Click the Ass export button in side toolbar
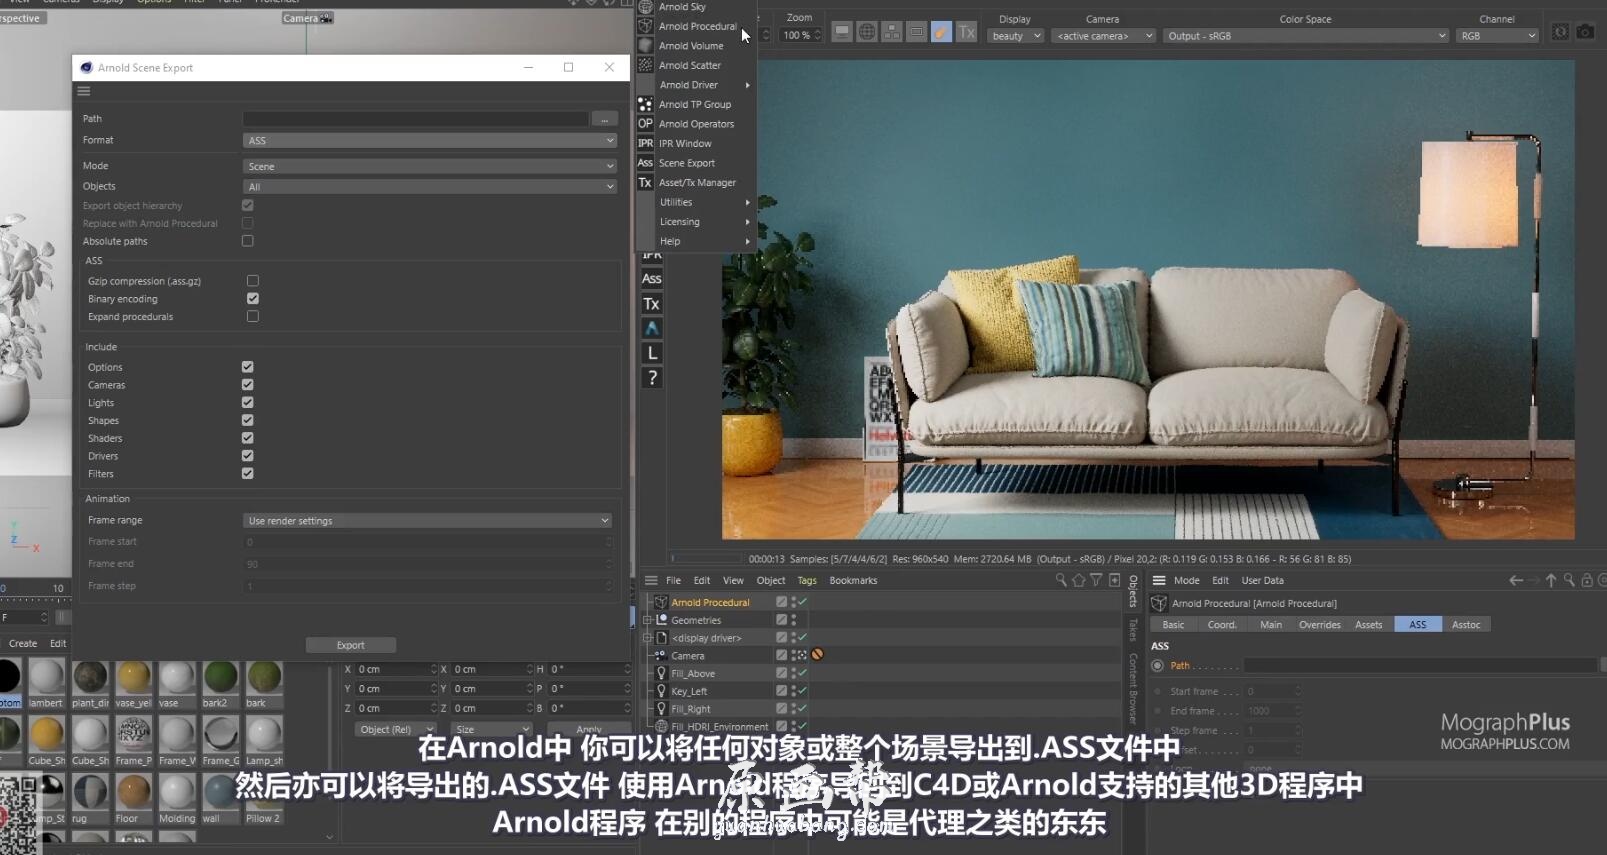The height and width of the screenshot is (855, 1607). pyautogui.click(x=652, y=279)
